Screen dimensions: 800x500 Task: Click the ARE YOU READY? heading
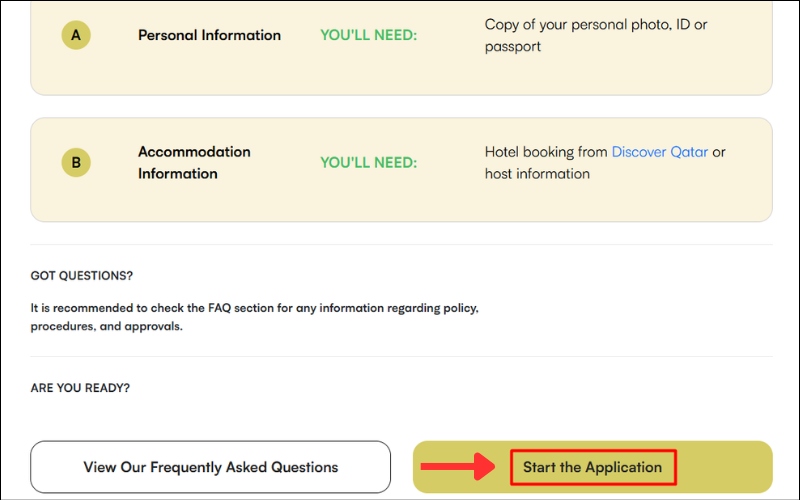(x=80, y=387)
